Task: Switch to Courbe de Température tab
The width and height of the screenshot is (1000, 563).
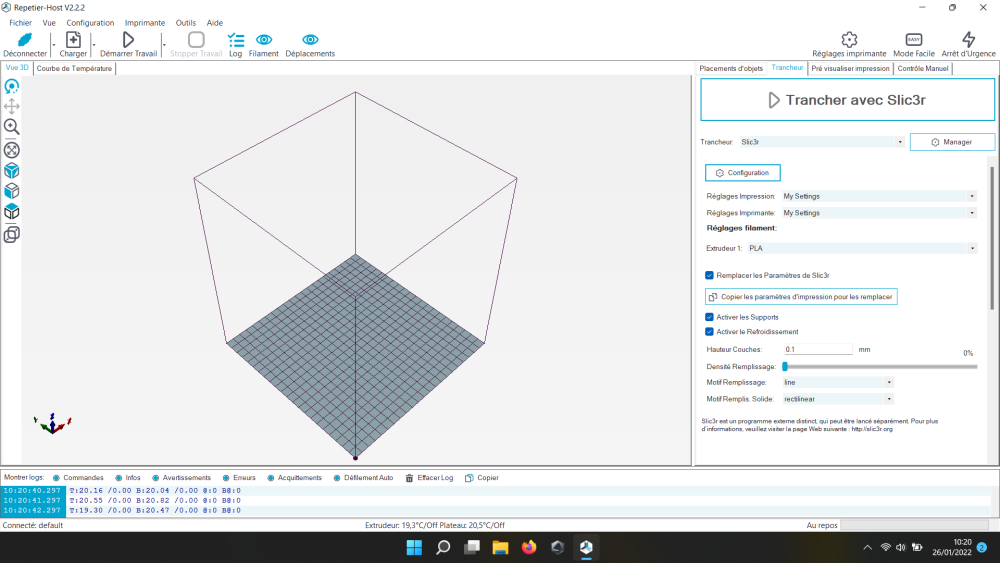Action: [74, 68]
